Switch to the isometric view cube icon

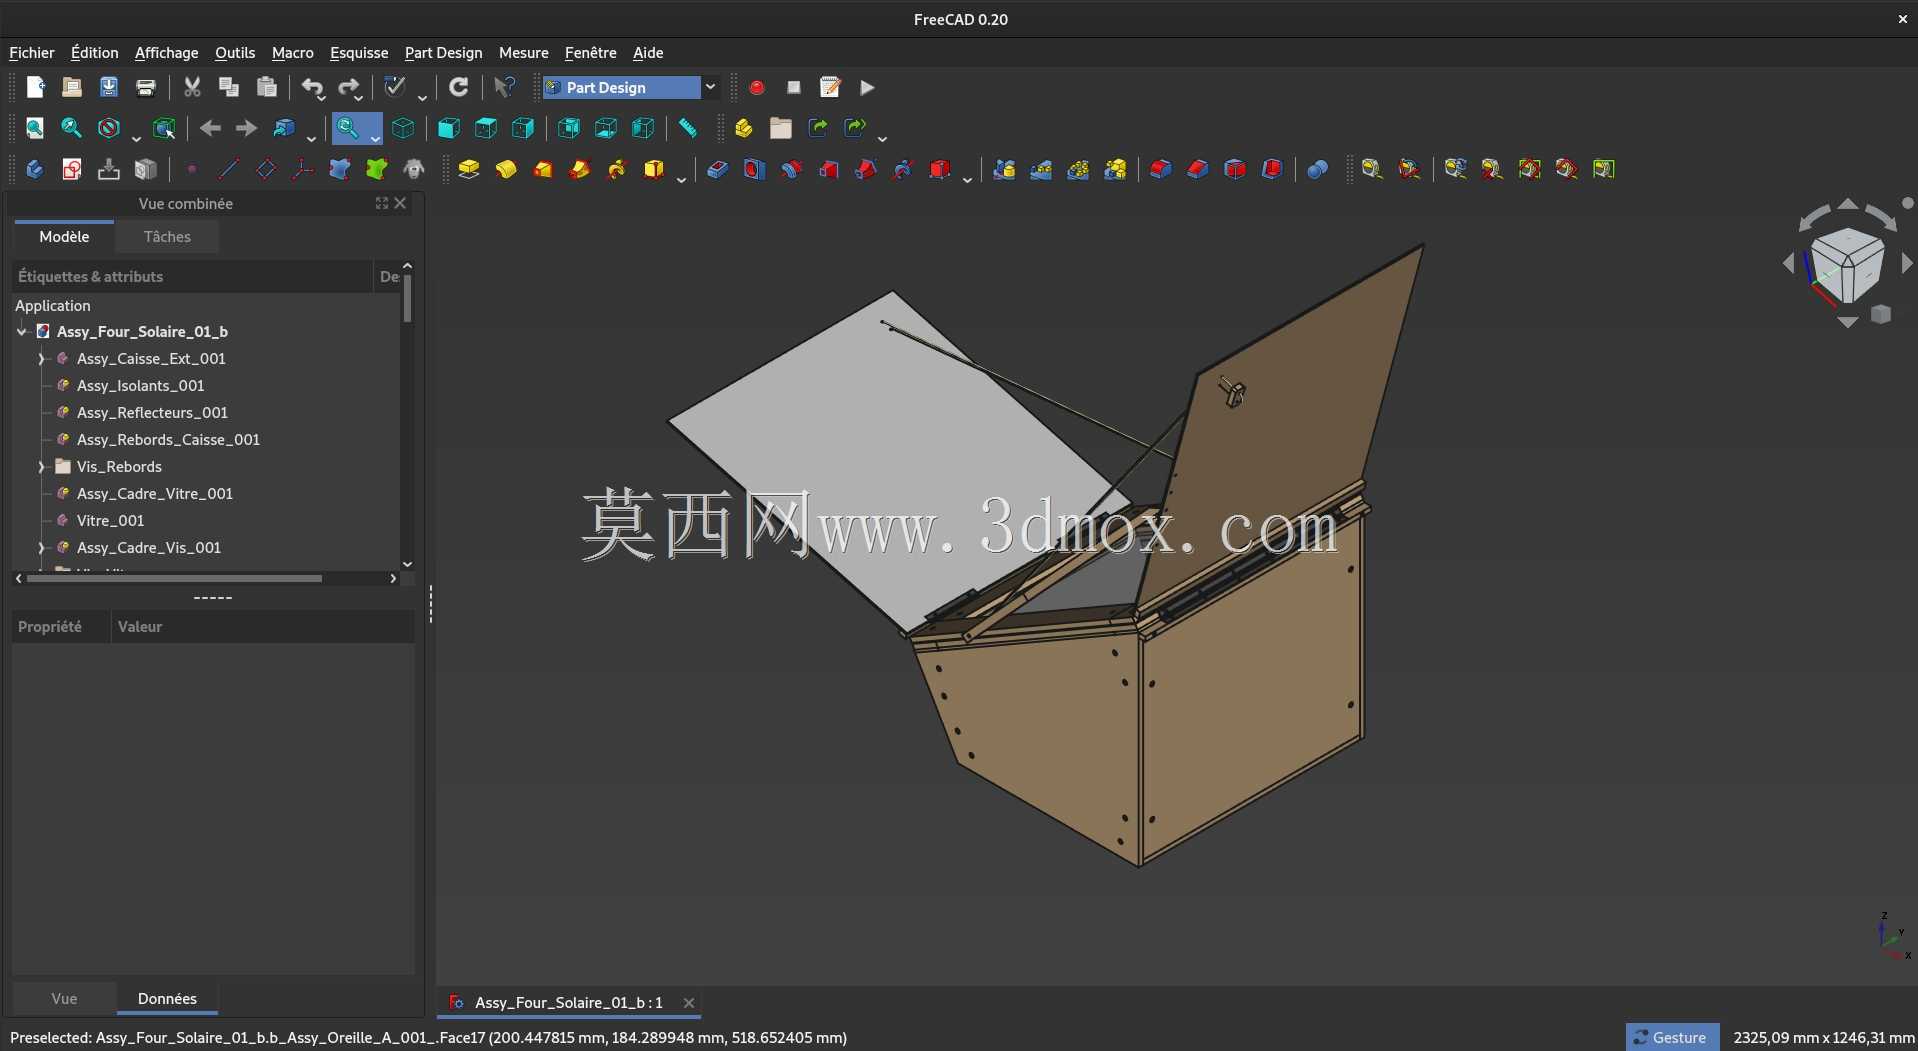[x=403, y=128]
